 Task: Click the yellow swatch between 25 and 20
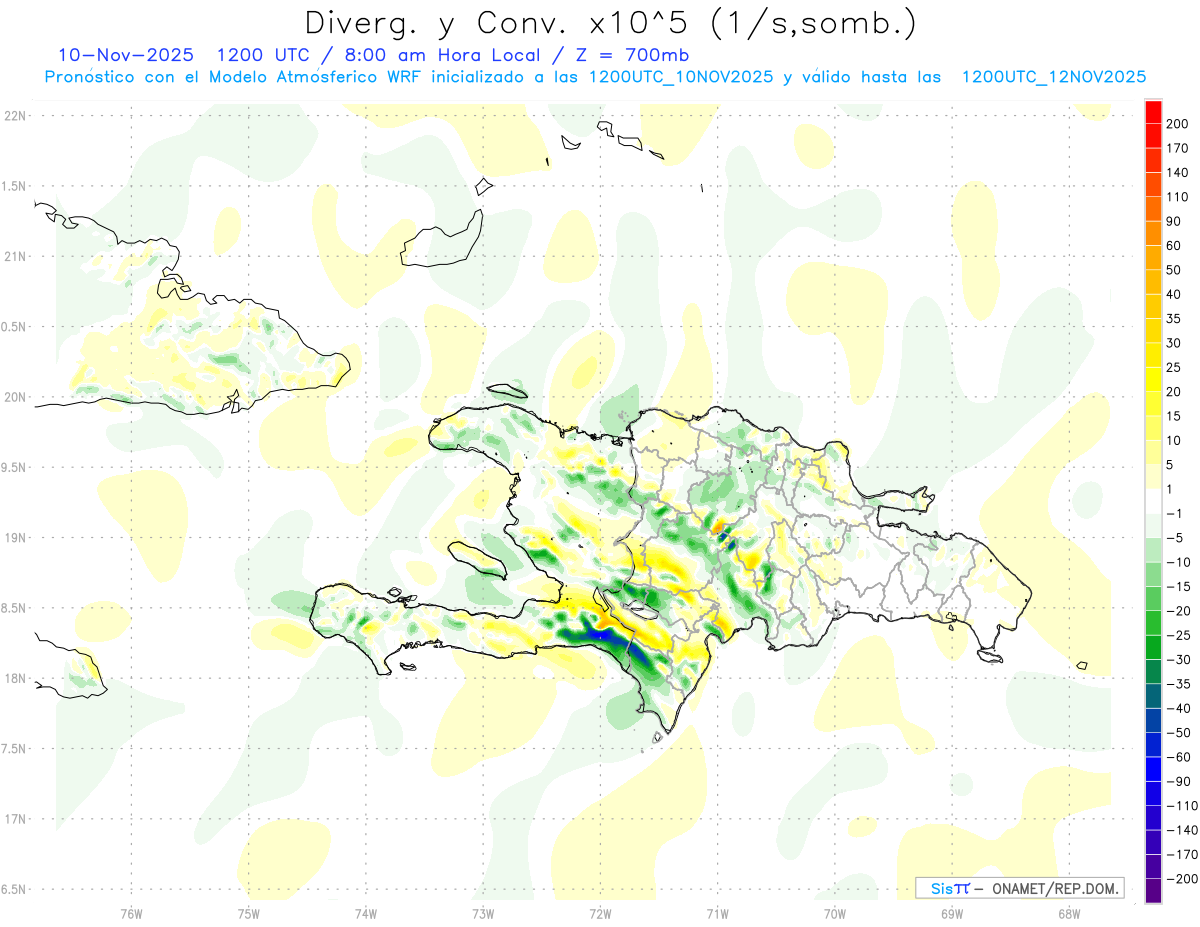(x=1154, y=380)
